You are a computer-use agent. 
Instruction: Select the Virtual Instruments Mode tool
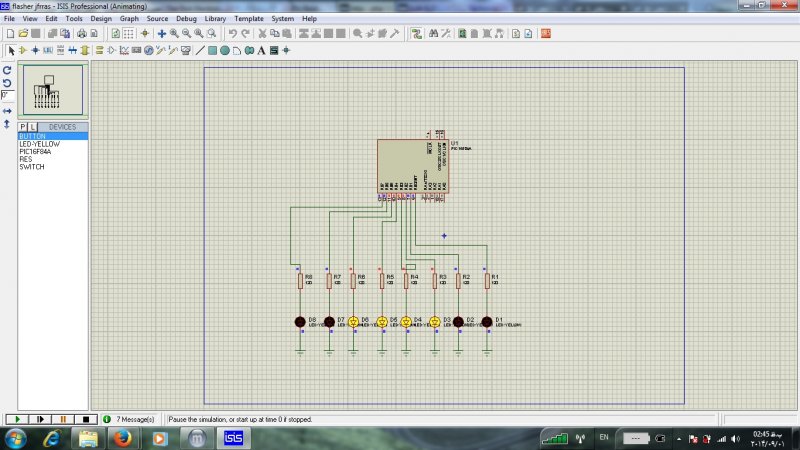coord(186,51)
